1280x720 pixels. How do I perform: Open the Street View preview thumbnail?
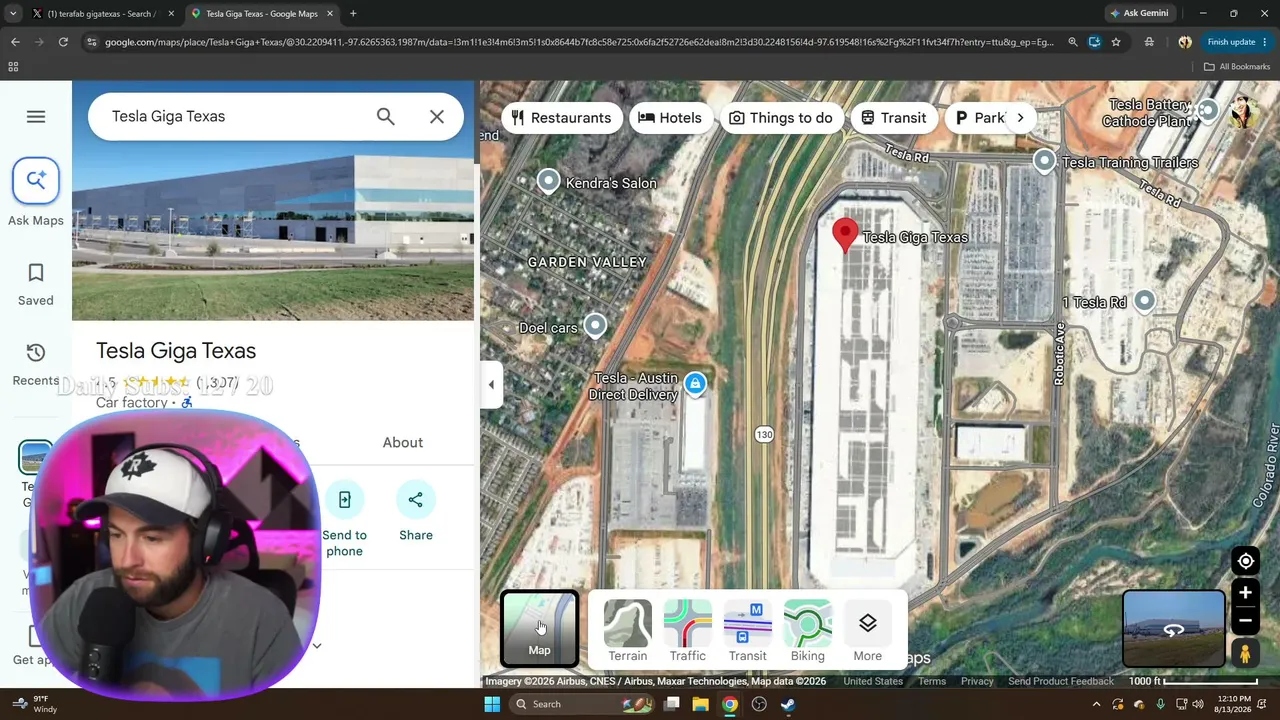[x=1174, y=629]
